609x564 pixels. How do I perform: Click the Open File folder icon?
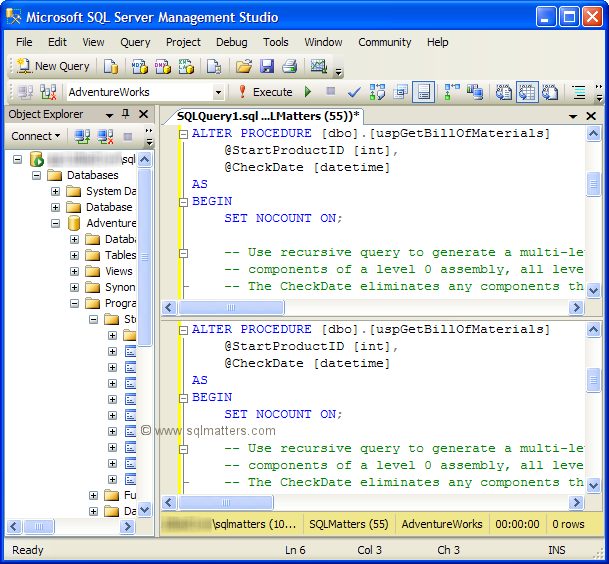click(x=244, y=66)
